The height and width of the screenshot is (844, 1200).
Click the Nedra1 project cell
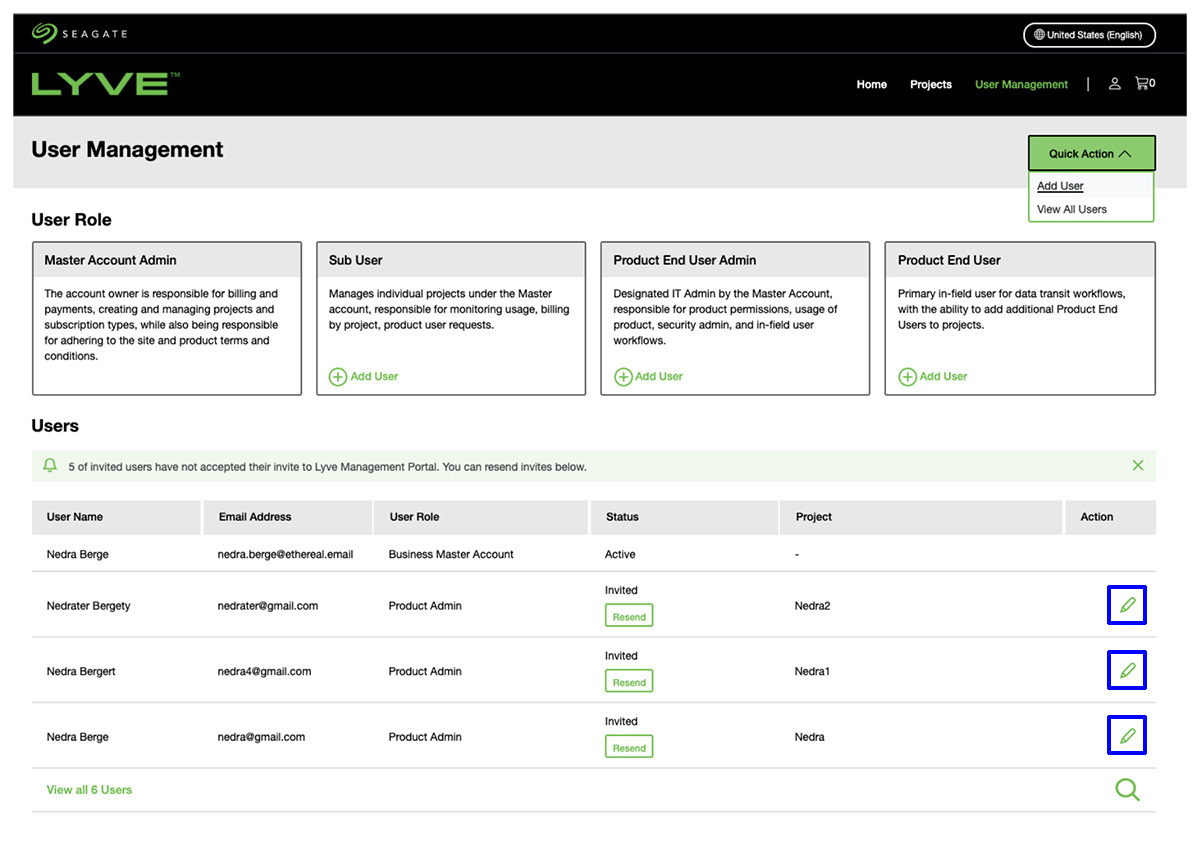click(813, 672)
